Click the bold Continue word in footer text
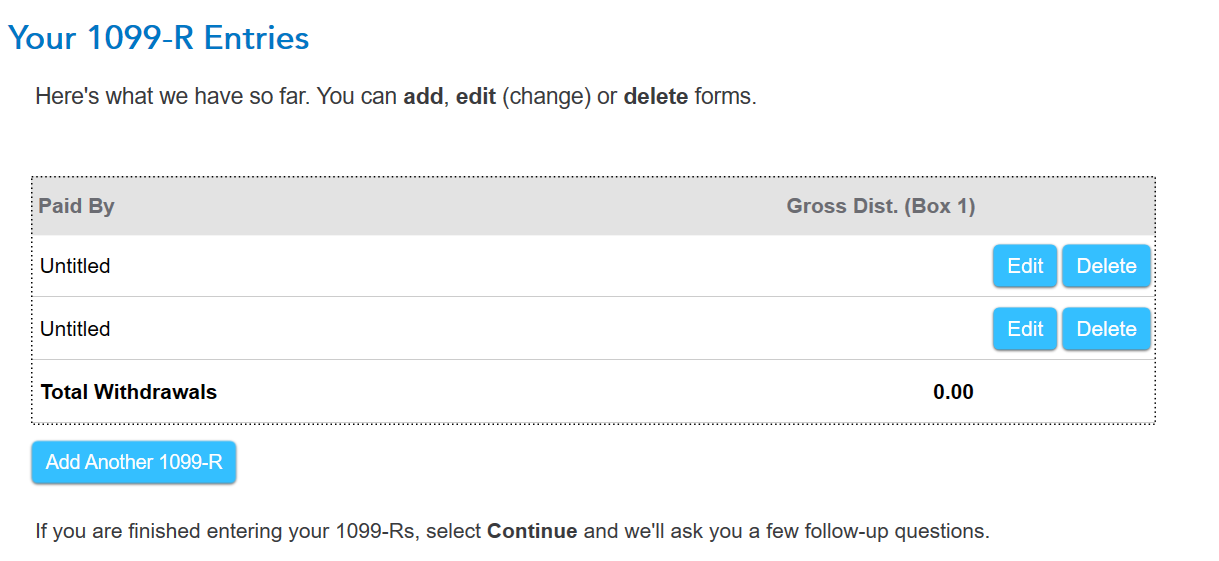The width and height of the screenshot is (1219, 561). tap(532, 531)
